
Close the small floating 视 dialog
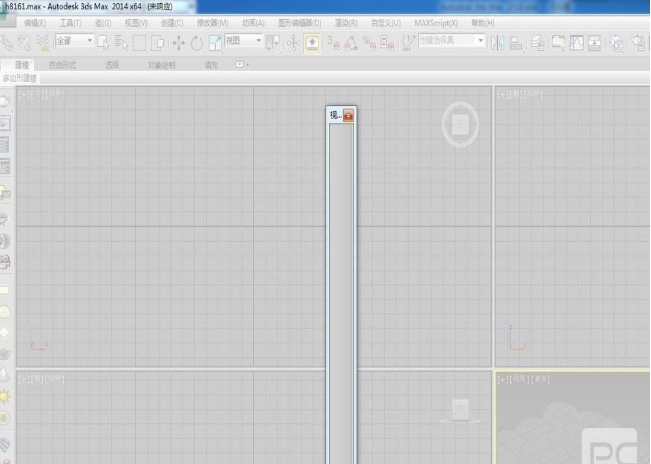click(x=348, y=115)
